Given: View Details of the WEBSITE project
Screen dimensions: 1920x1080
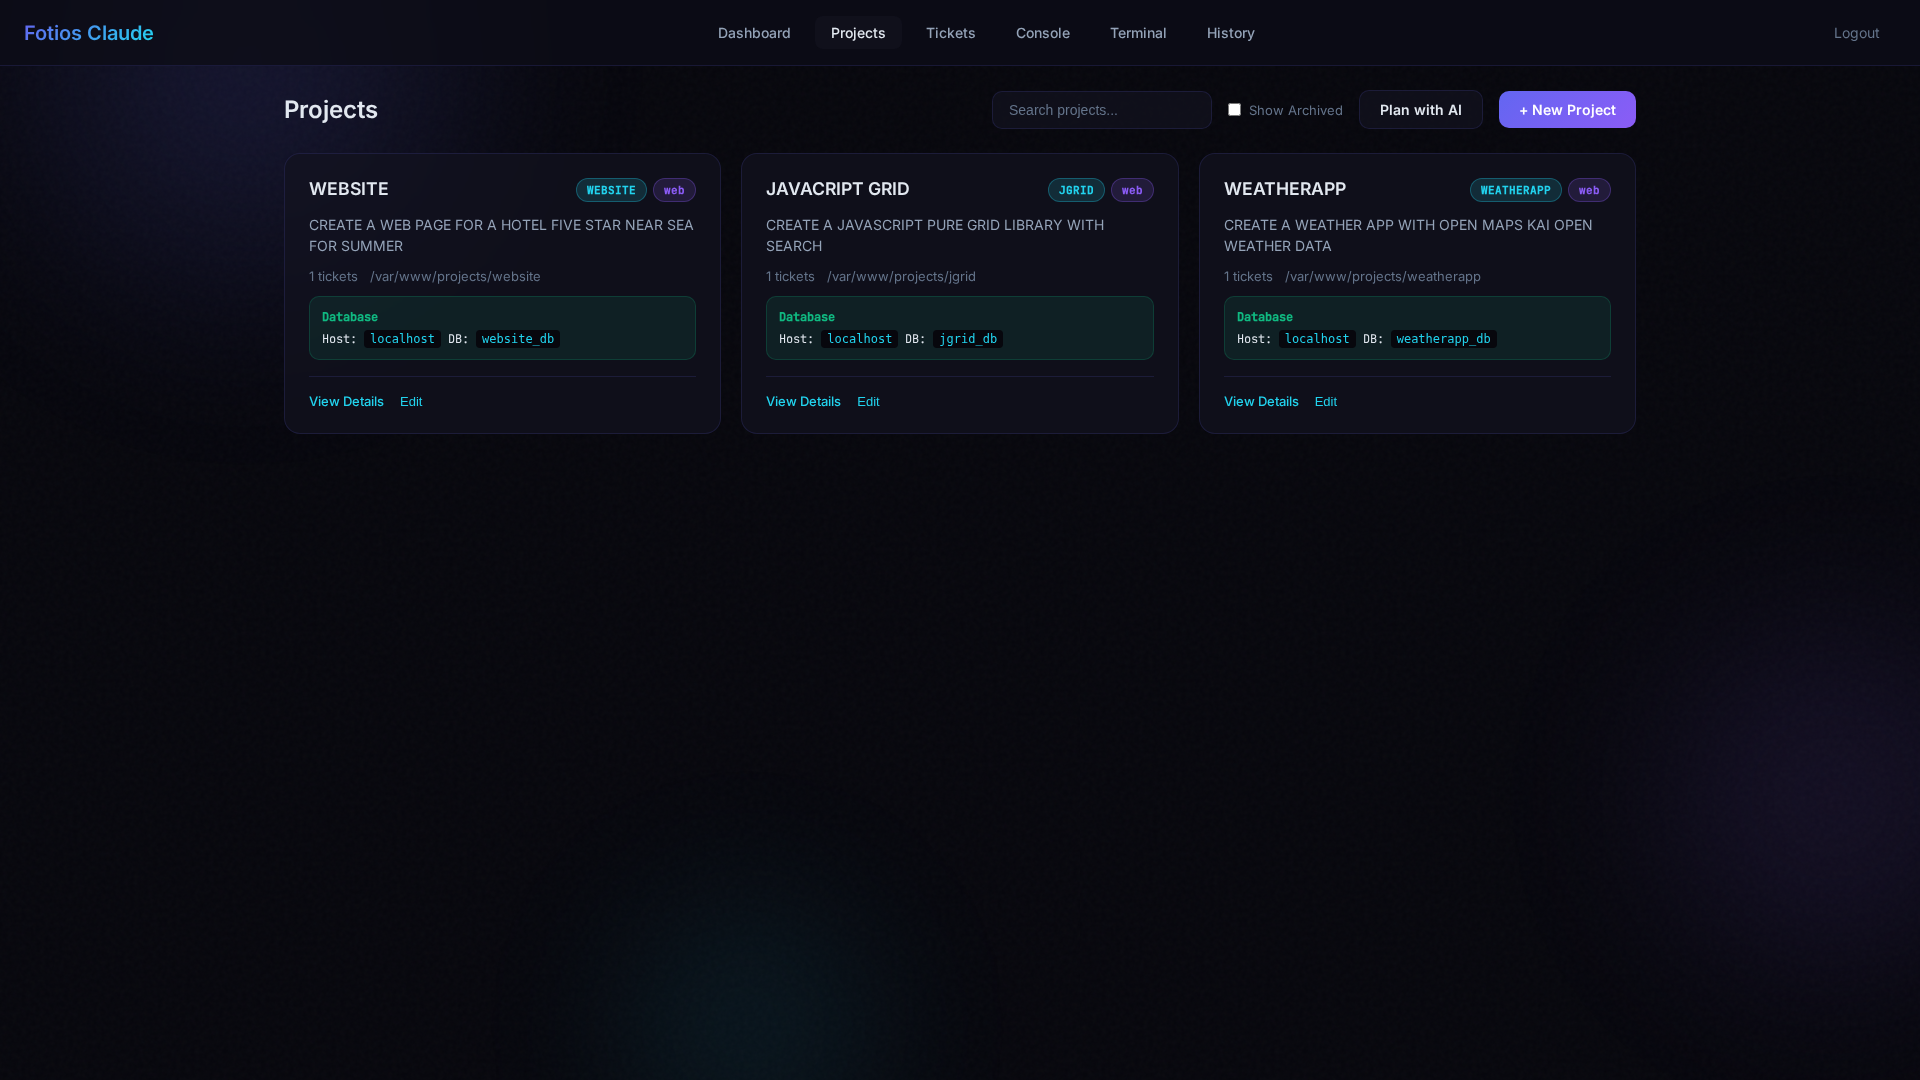Looking at the screenshot, I should 346,401.
